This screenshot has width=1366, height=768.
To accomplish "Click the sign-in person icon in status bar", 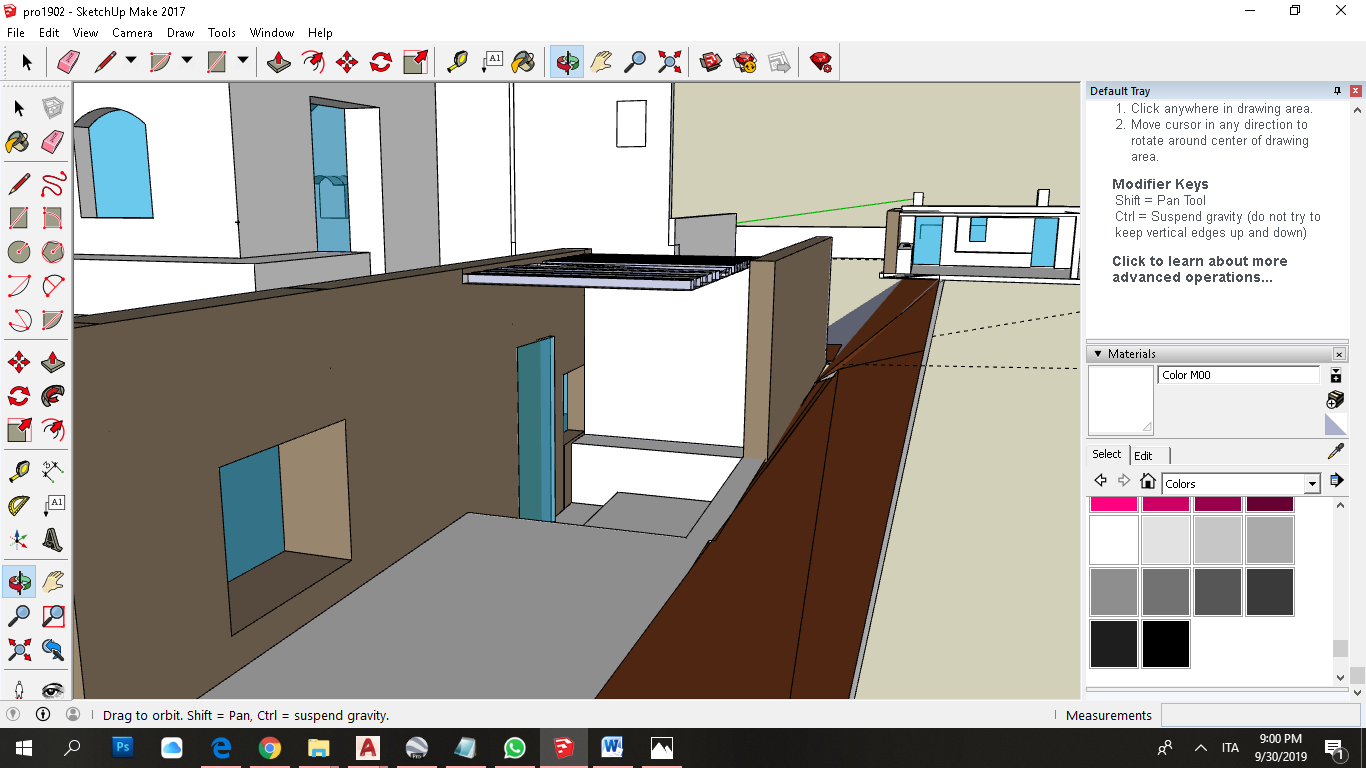I will (73, 714).
